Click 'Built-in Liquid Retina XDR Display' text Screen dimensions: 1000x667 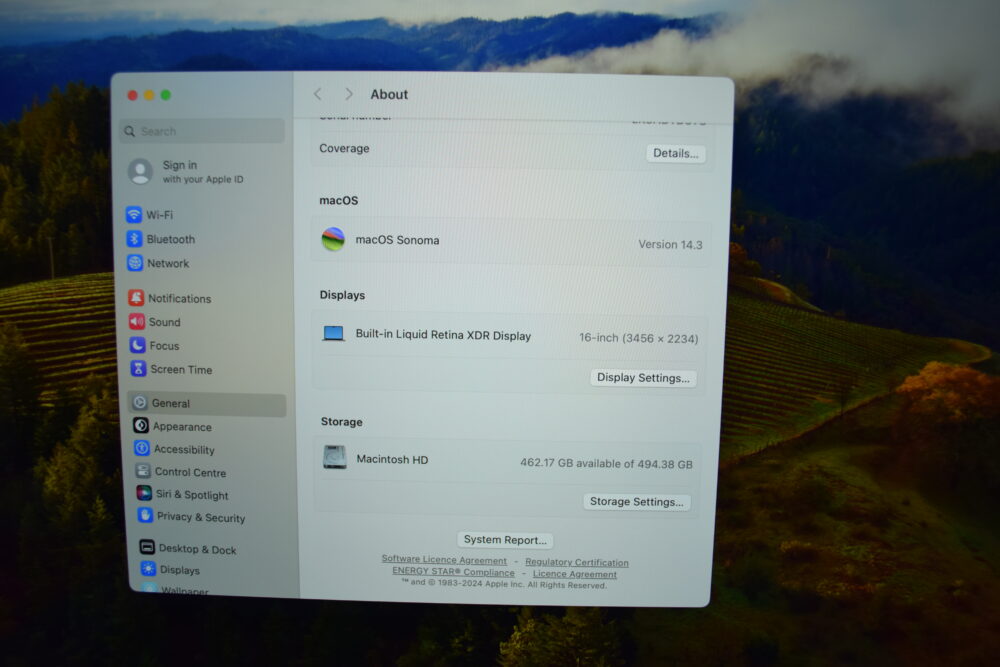(x=443, y=335)
